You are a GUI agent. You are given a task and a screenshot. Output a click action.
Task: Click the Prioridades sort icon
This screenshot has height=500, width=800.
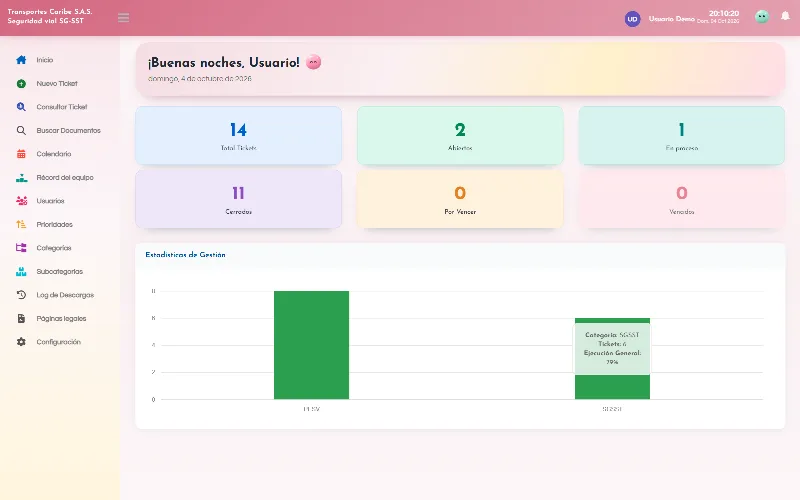coord(21,224)
